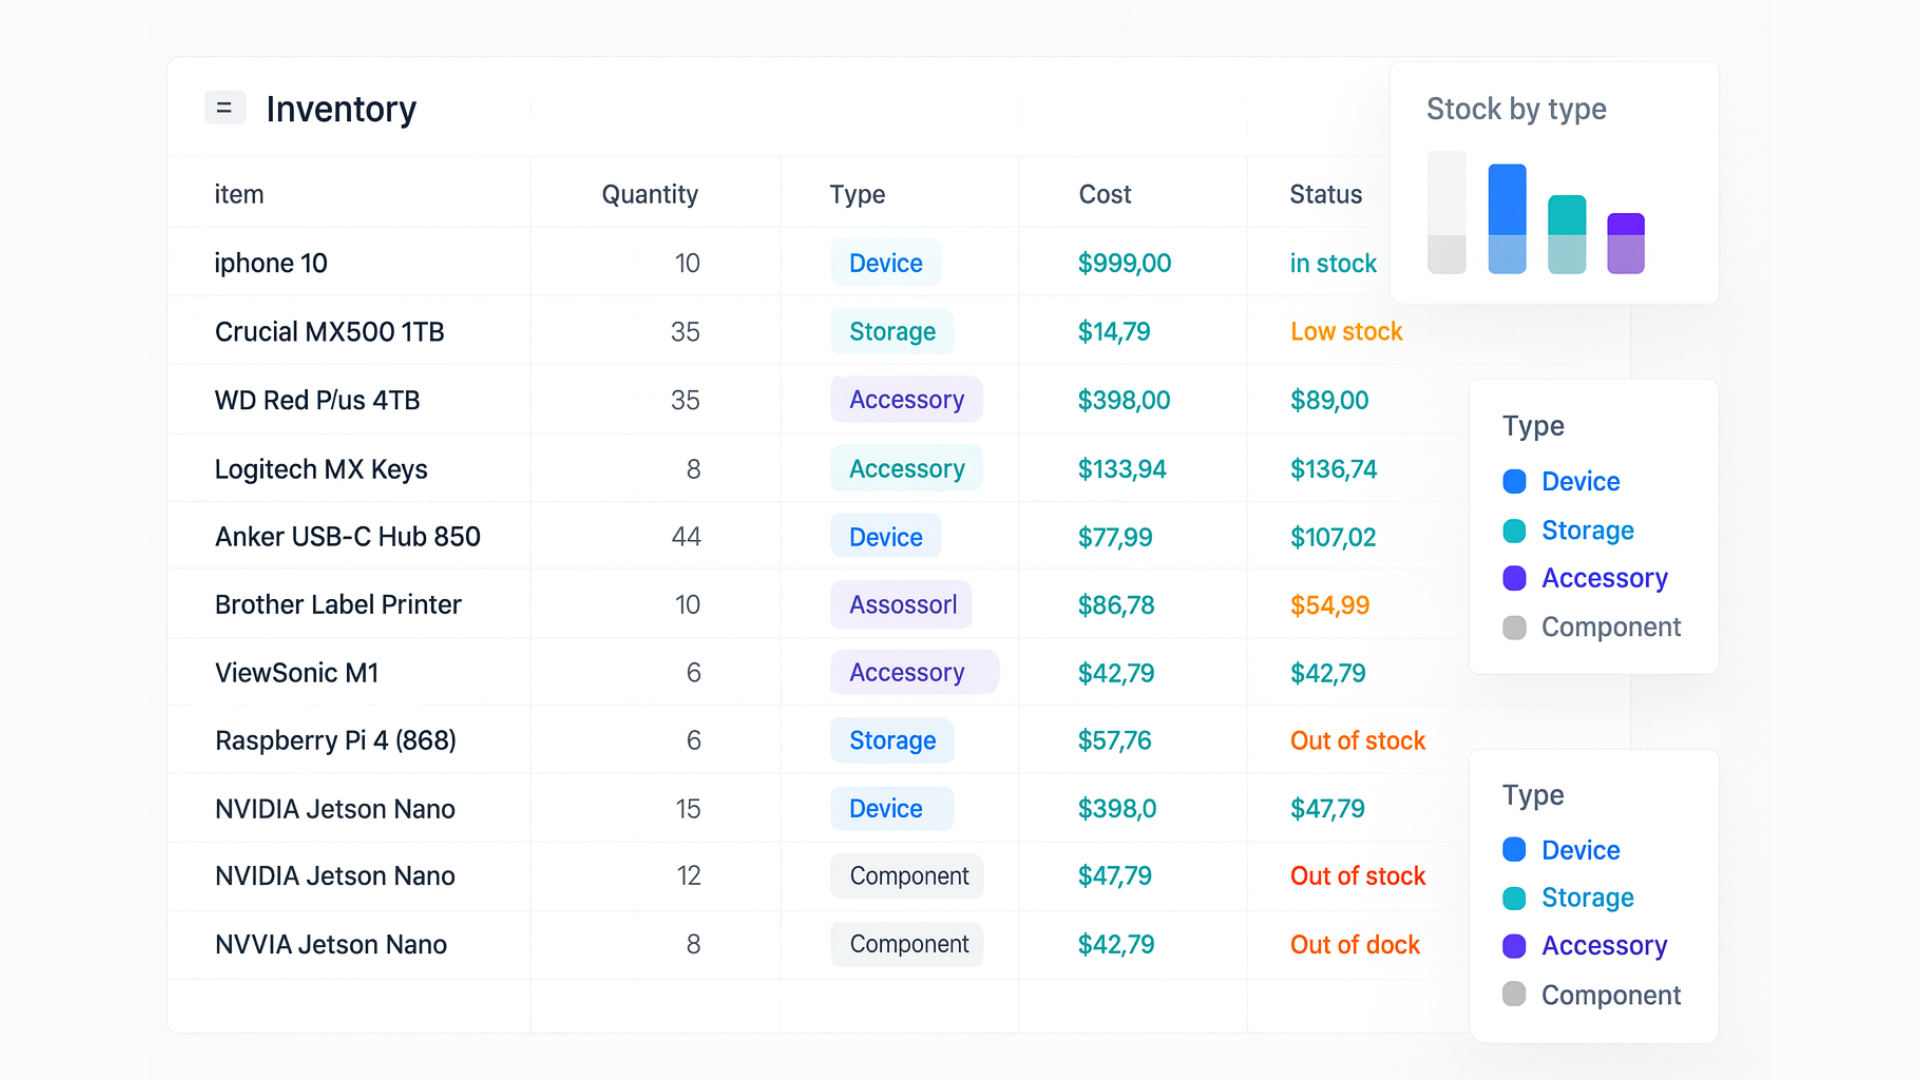Click Storage tag on Crucial MX500 row
This screenshot has height=1080, width=1920.
tap(892, 332)
